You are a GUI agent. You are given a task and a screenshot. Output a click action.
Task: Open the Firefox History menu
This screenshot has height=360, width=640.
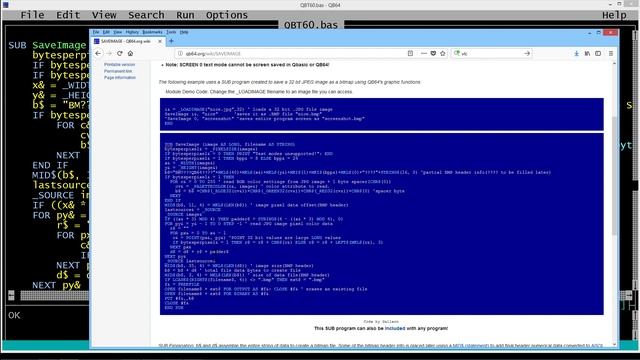pos(132,32)
